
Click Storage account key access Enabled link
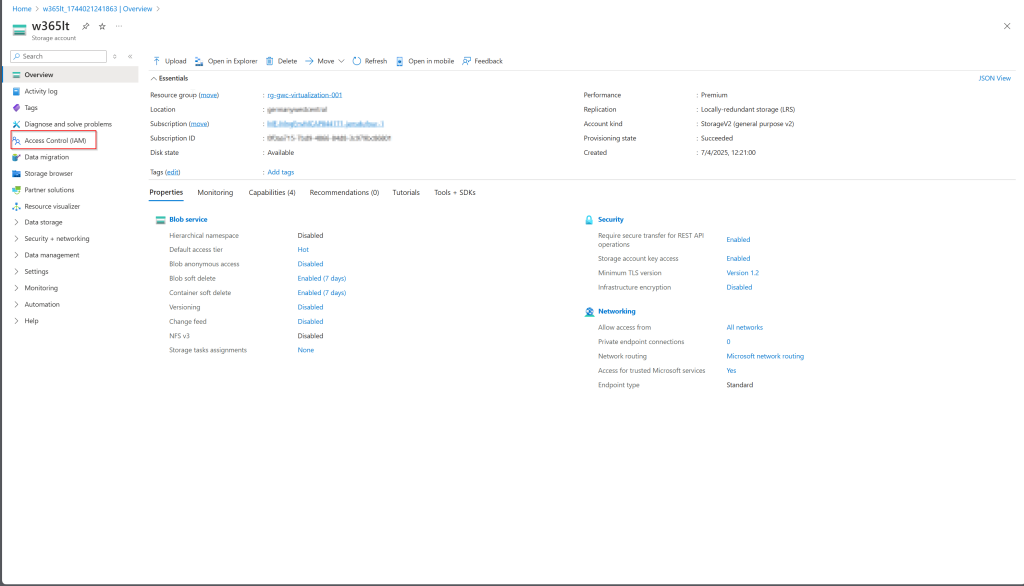(738, 259)
